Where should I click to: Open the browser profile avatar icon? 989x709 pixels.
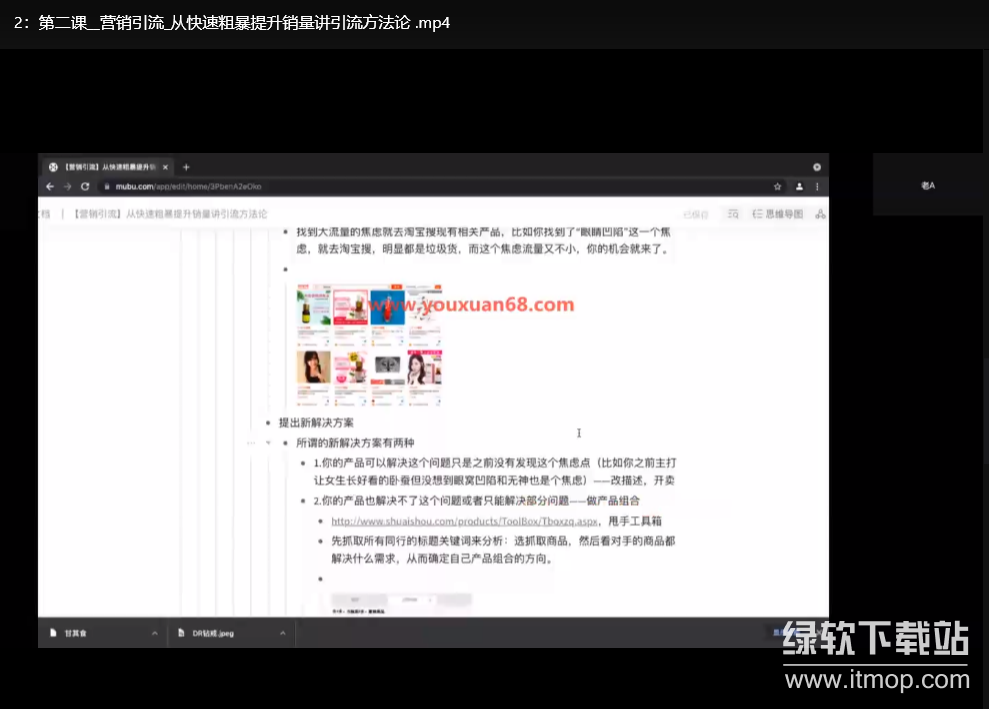[799, 187]
